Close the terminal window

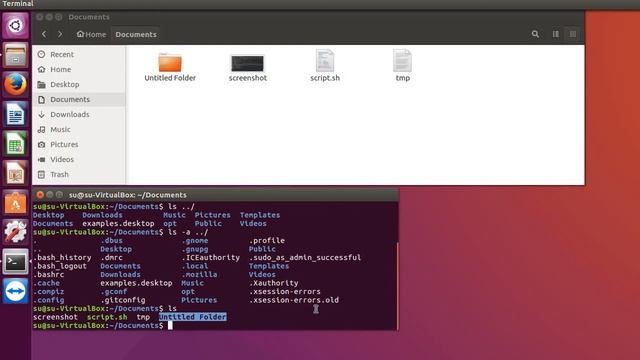[x=40, y=195]
